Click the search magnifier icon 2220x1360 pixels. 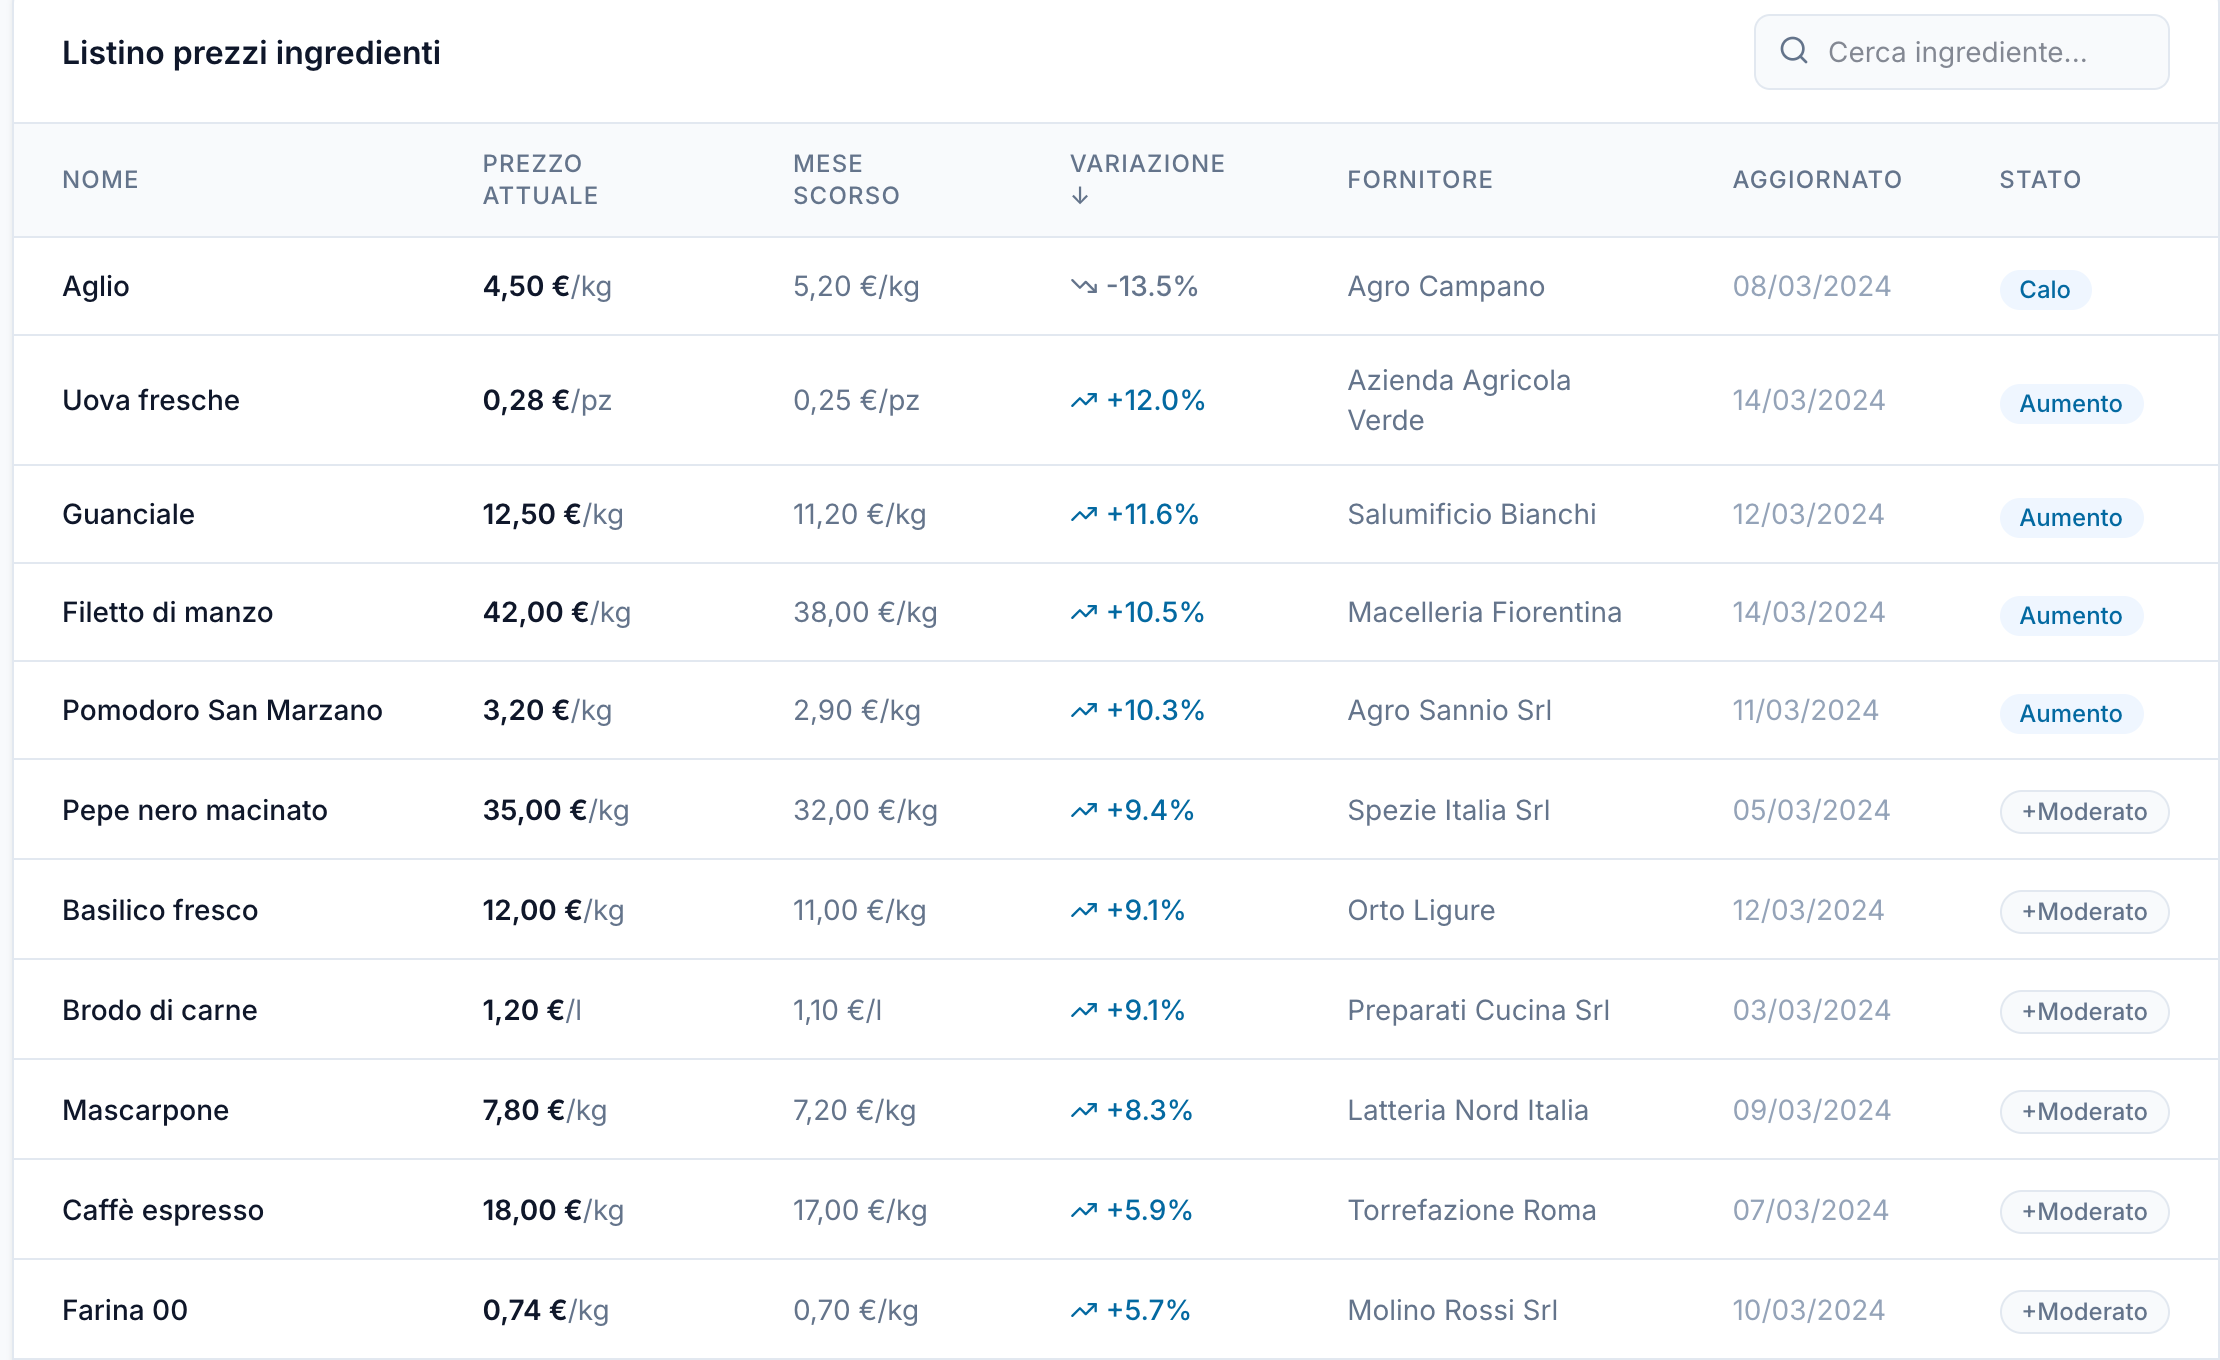click(1794, 51)
